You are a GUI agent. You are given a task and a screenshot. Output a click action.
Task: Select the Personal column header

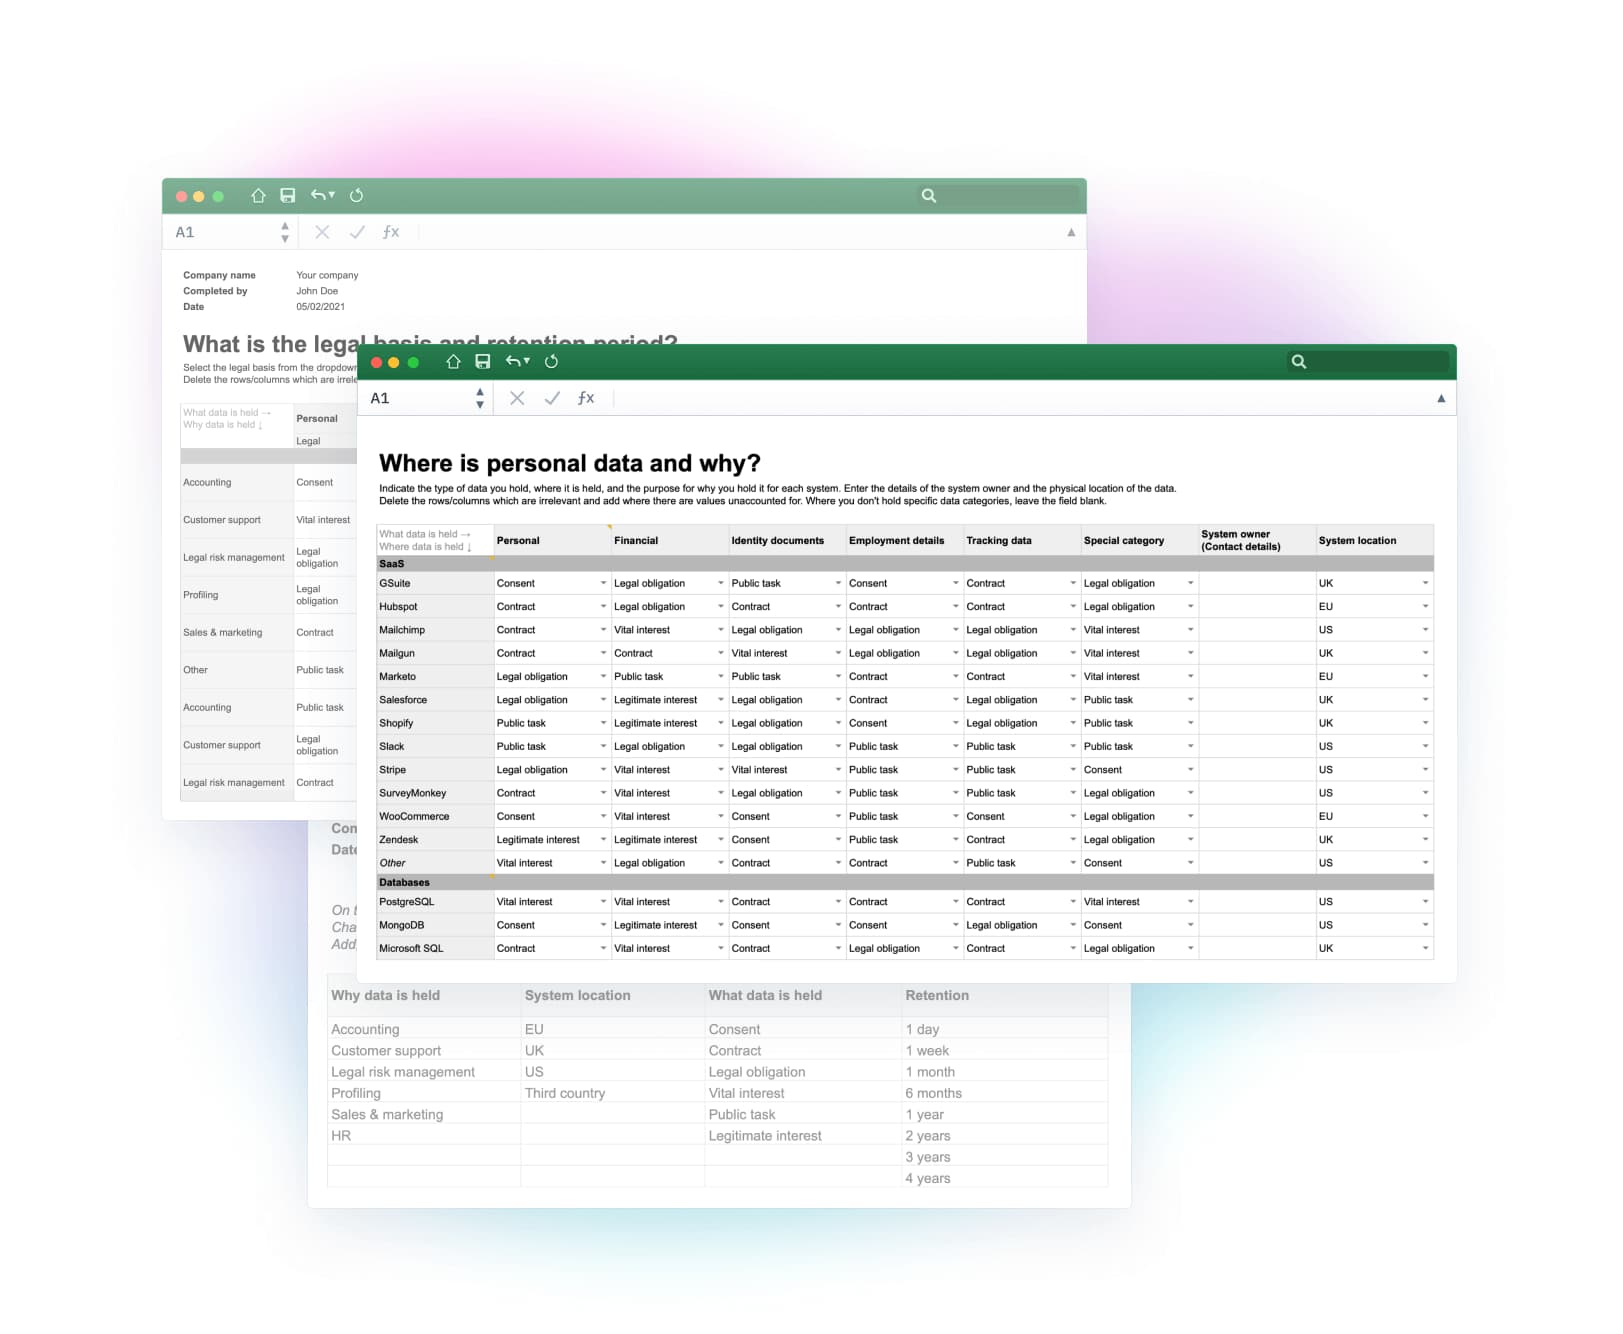[x=553, y=540]
